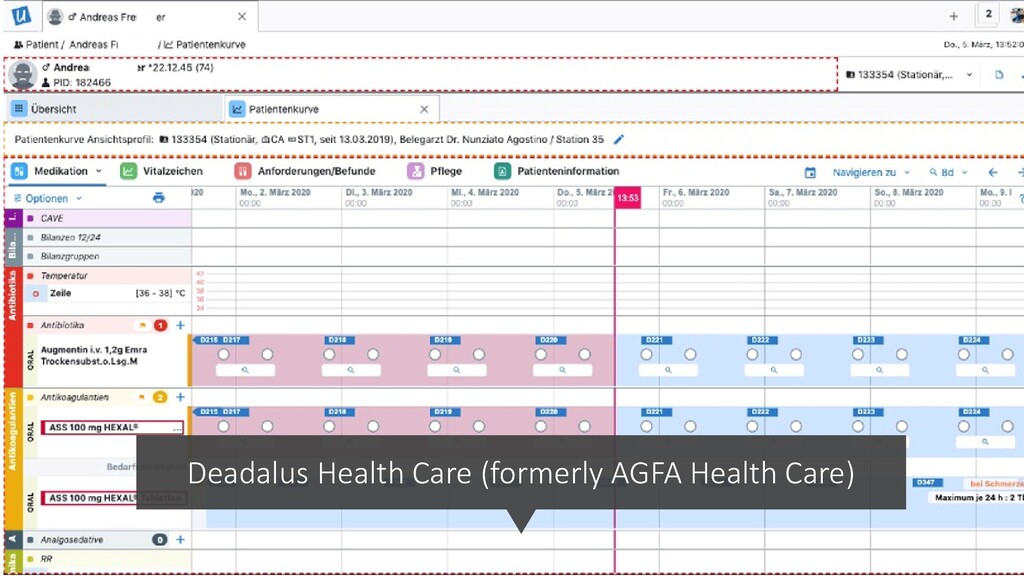
Task: Open magnifier under D220 in Augmentin row
Action: [x=562, y=370]
